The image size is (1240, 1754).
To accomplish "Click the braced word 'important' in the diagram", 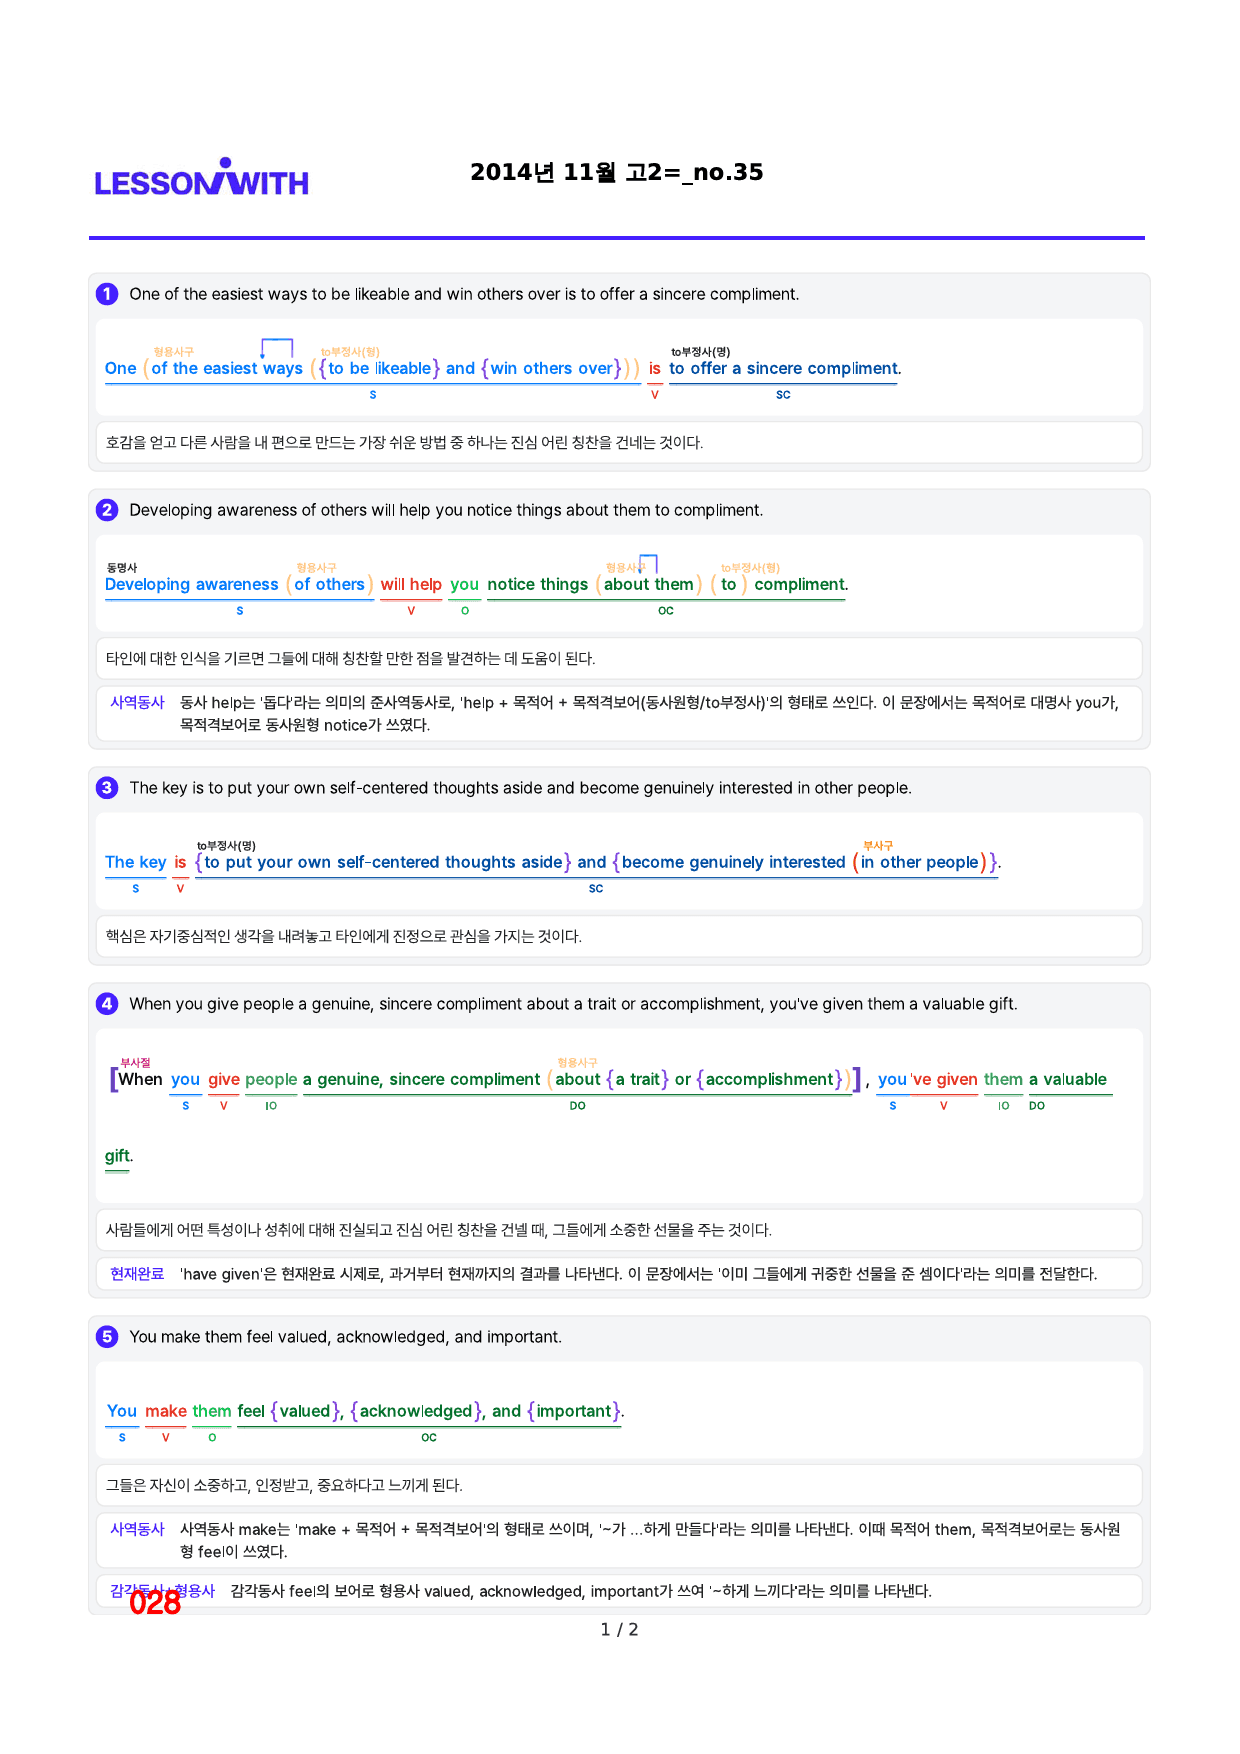I will (x=574, y=1411).
